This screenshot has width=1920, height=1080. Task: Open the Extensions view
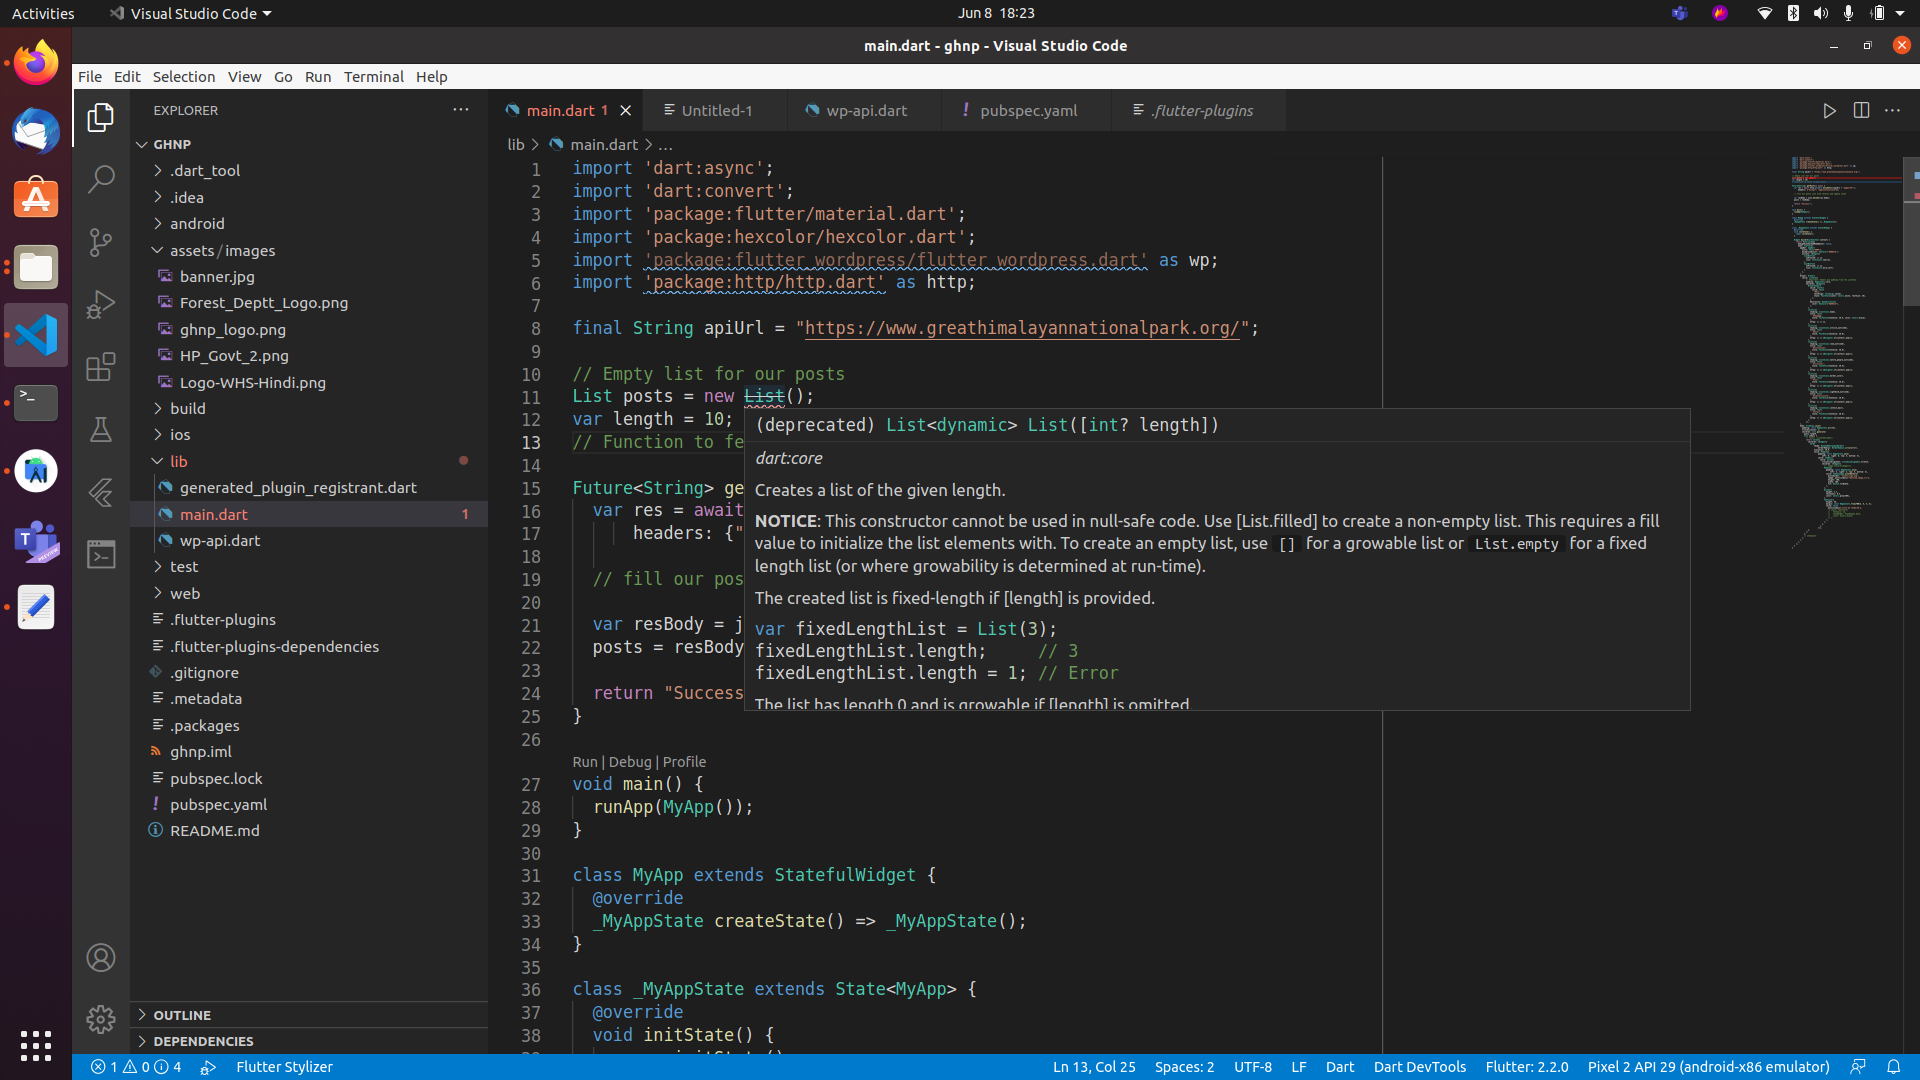coord(101,367)
